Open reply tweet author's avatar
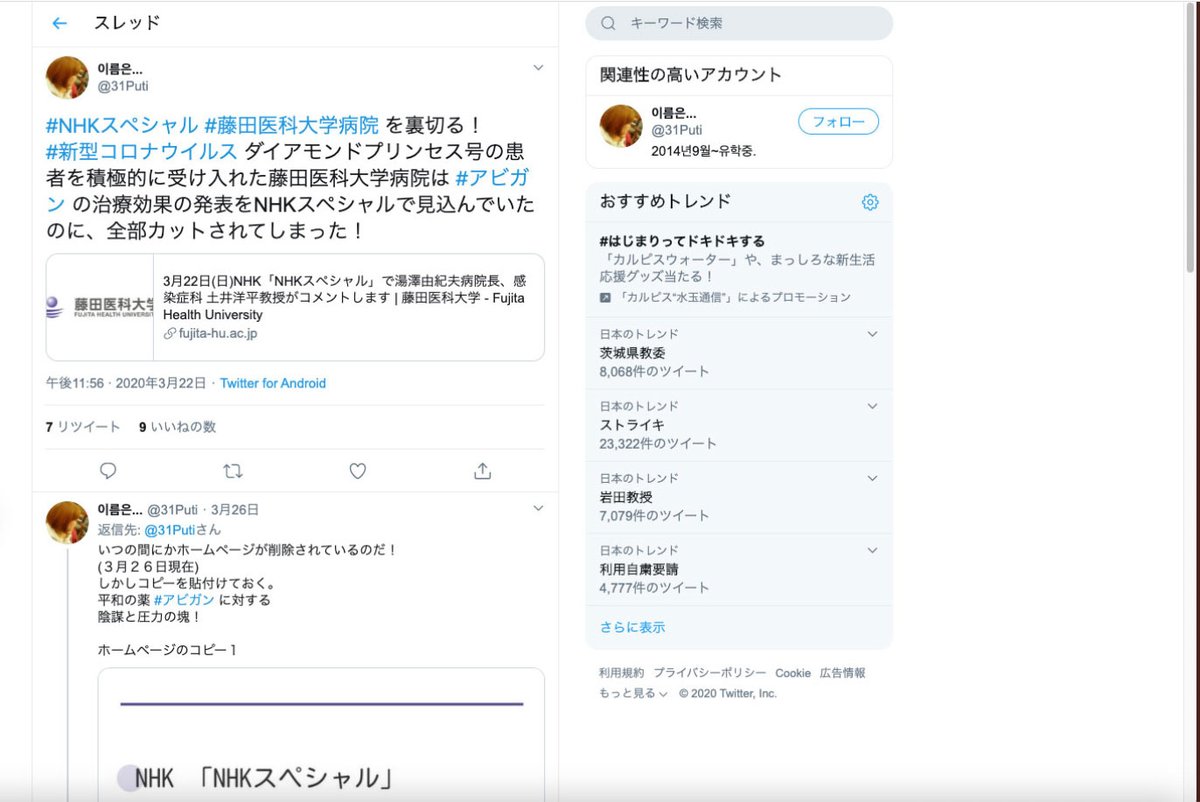The height and width of the screenshot is (802, 1200). coord(67,522)
